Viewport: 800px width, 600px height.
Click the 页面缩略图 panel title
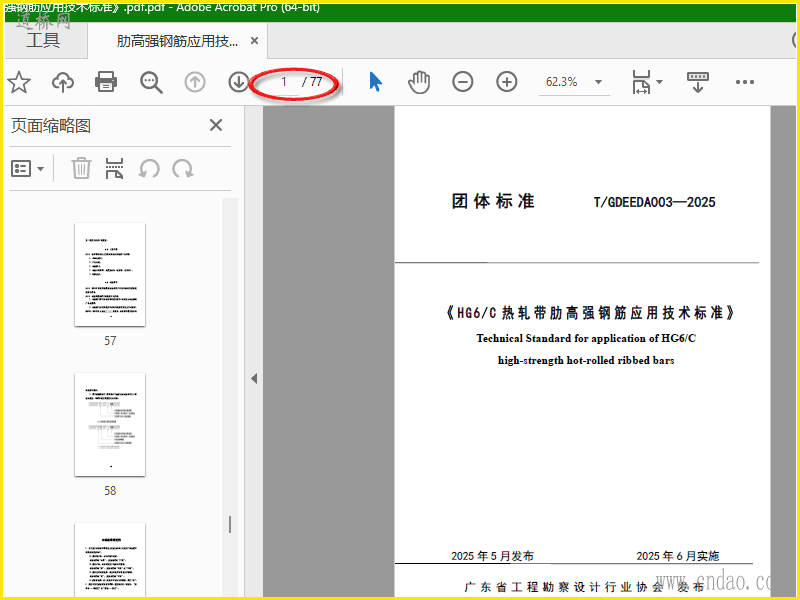51,126
